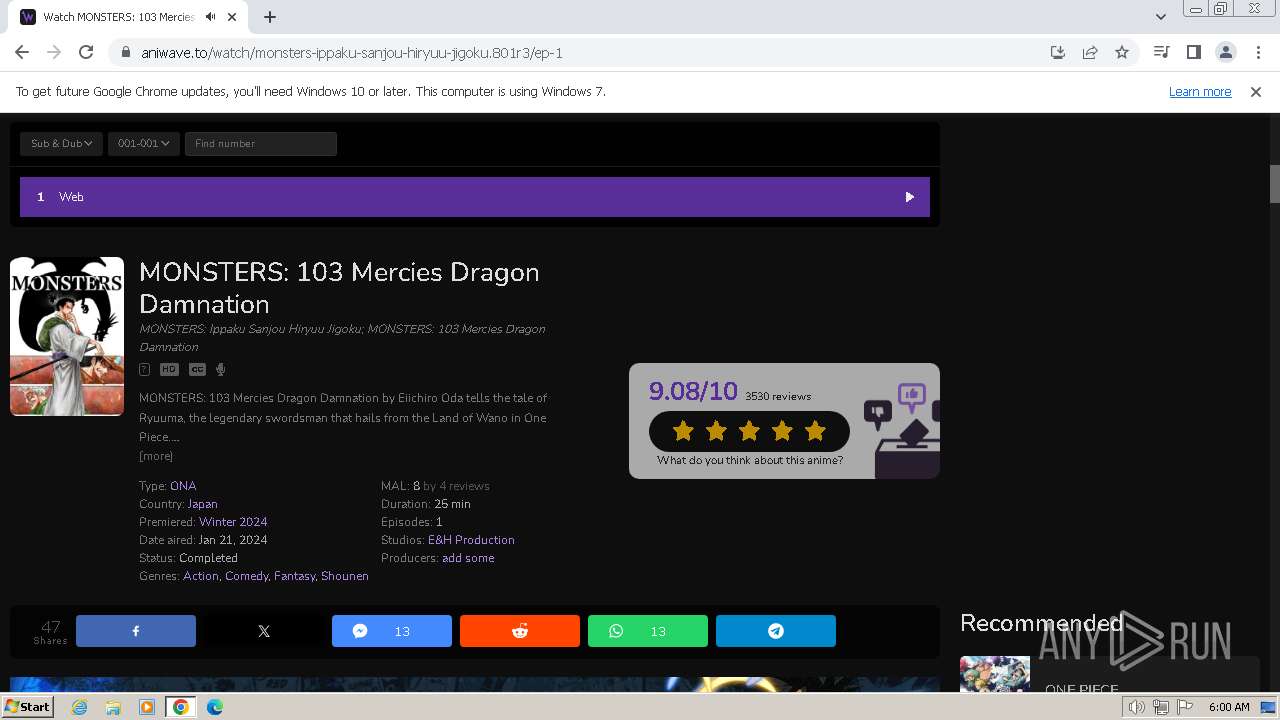Open the Action genre link

coord(201,576)
